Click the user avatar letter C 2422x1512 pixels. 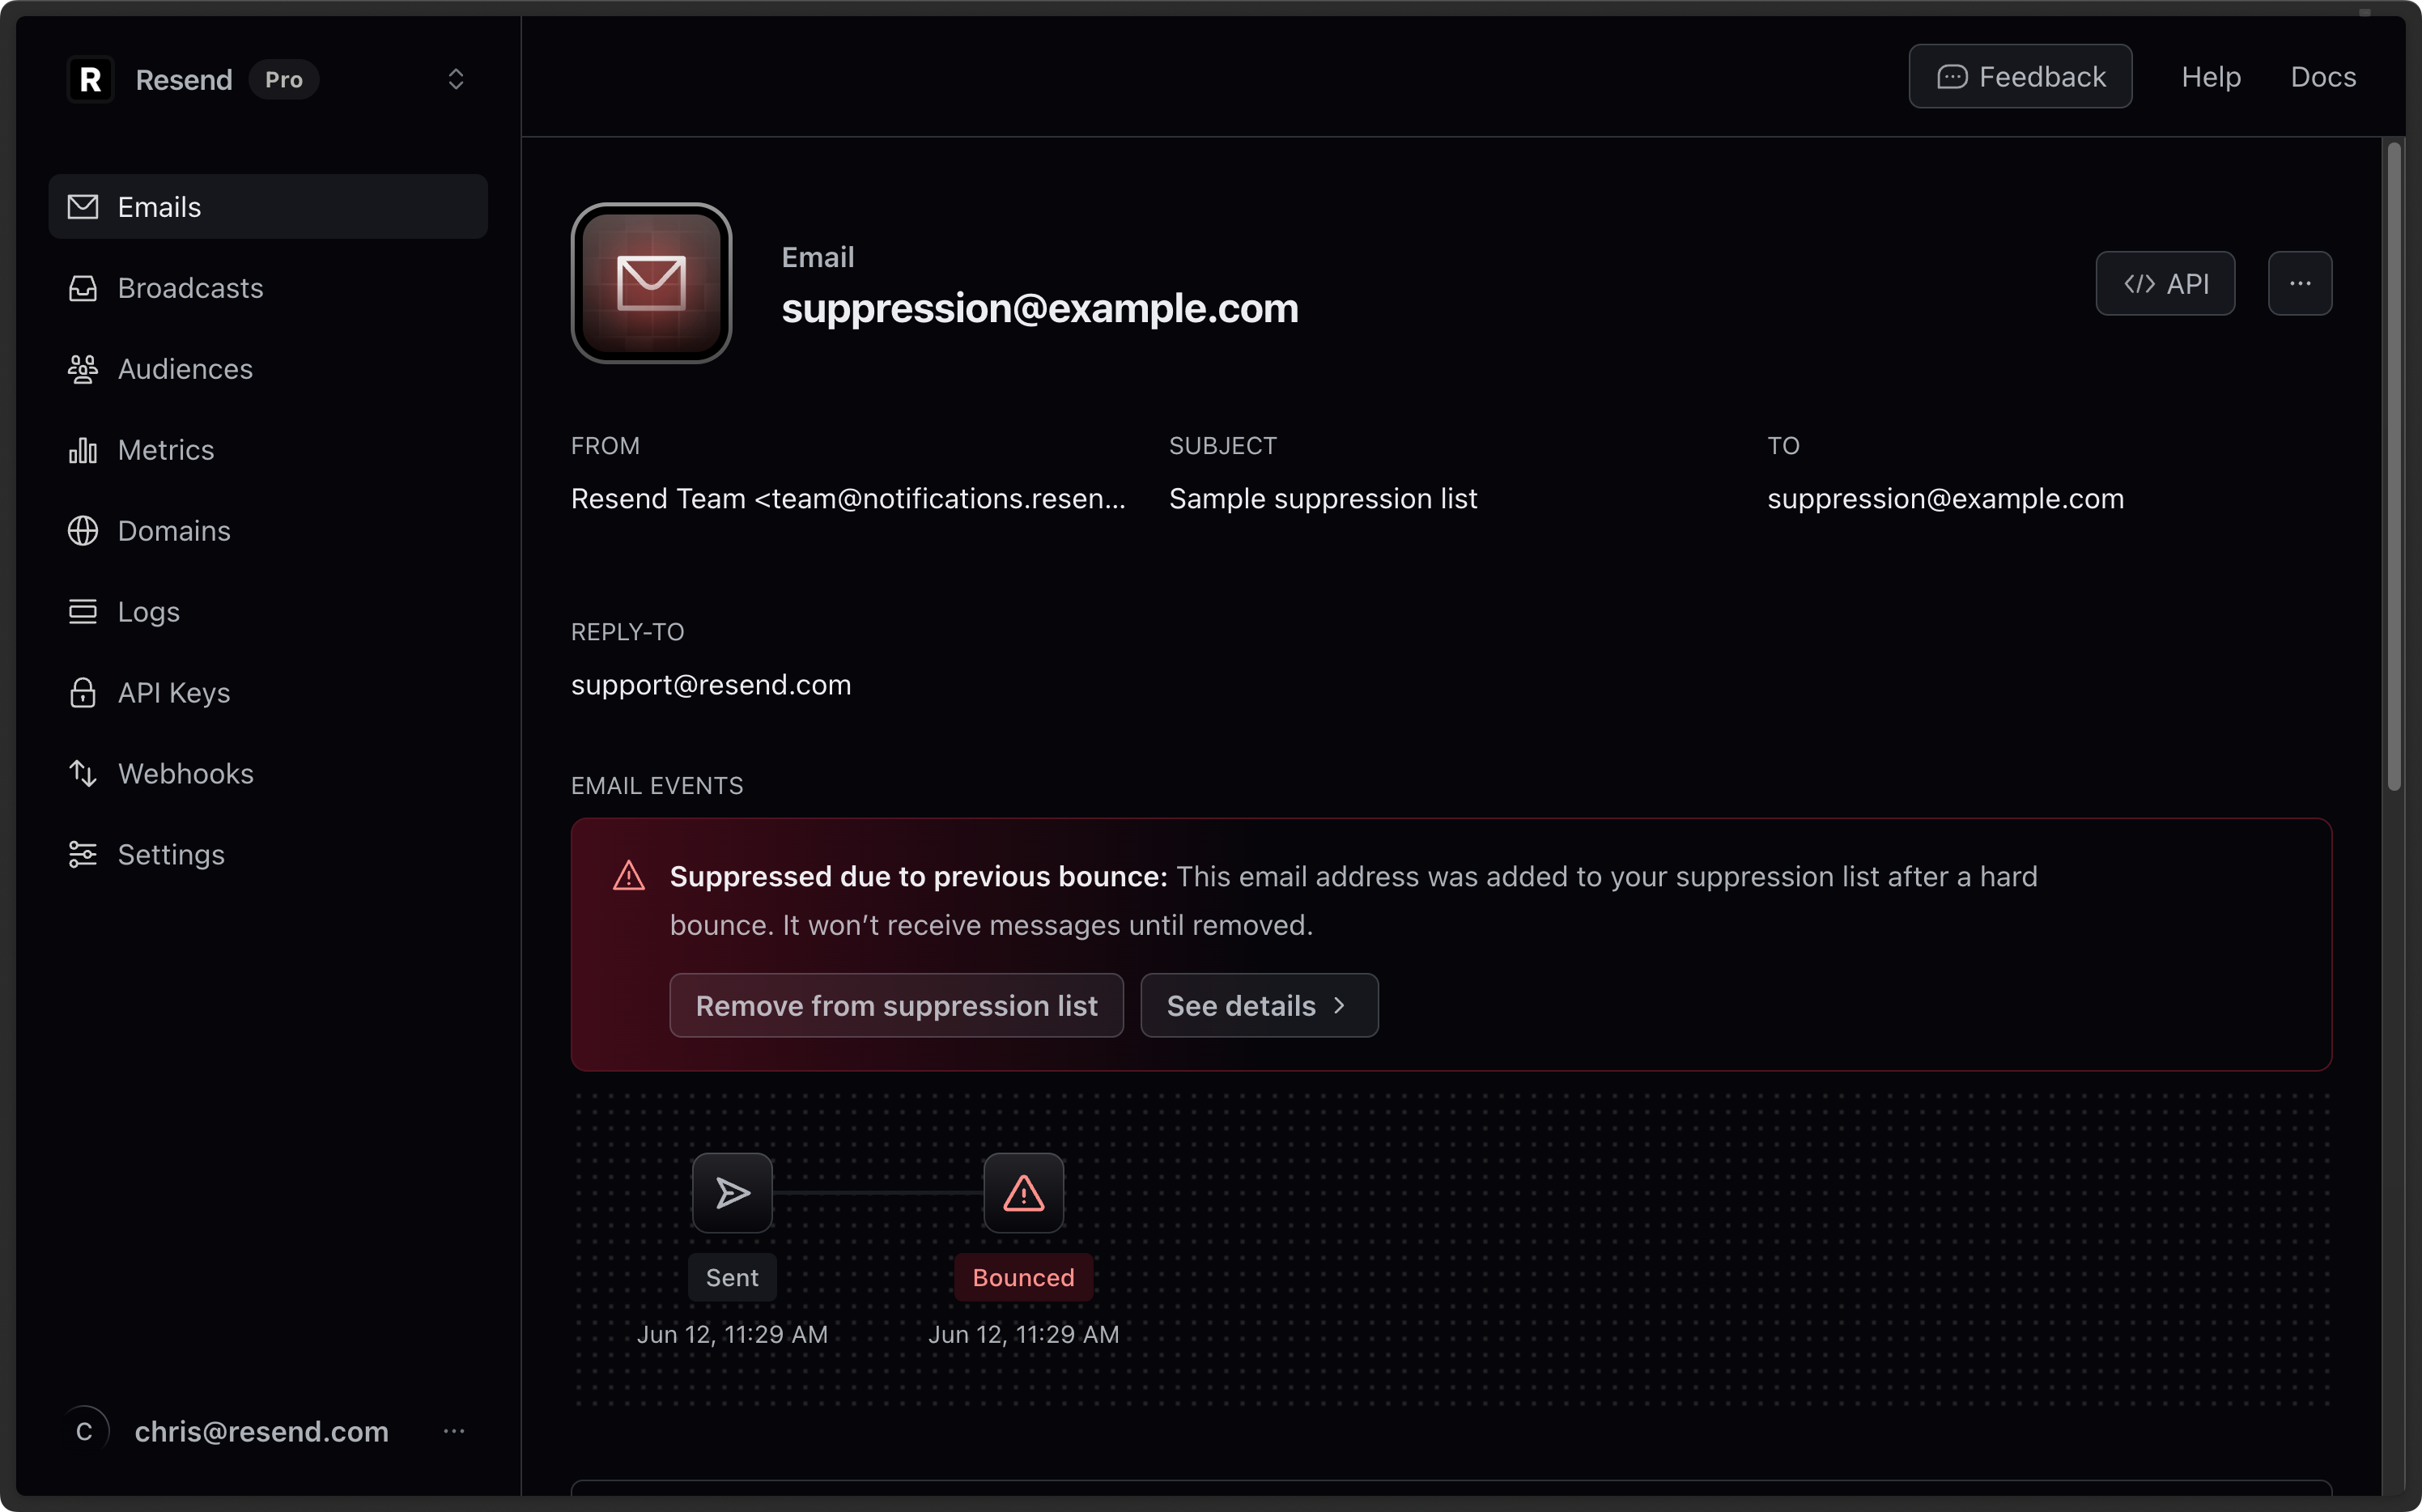84,1432
